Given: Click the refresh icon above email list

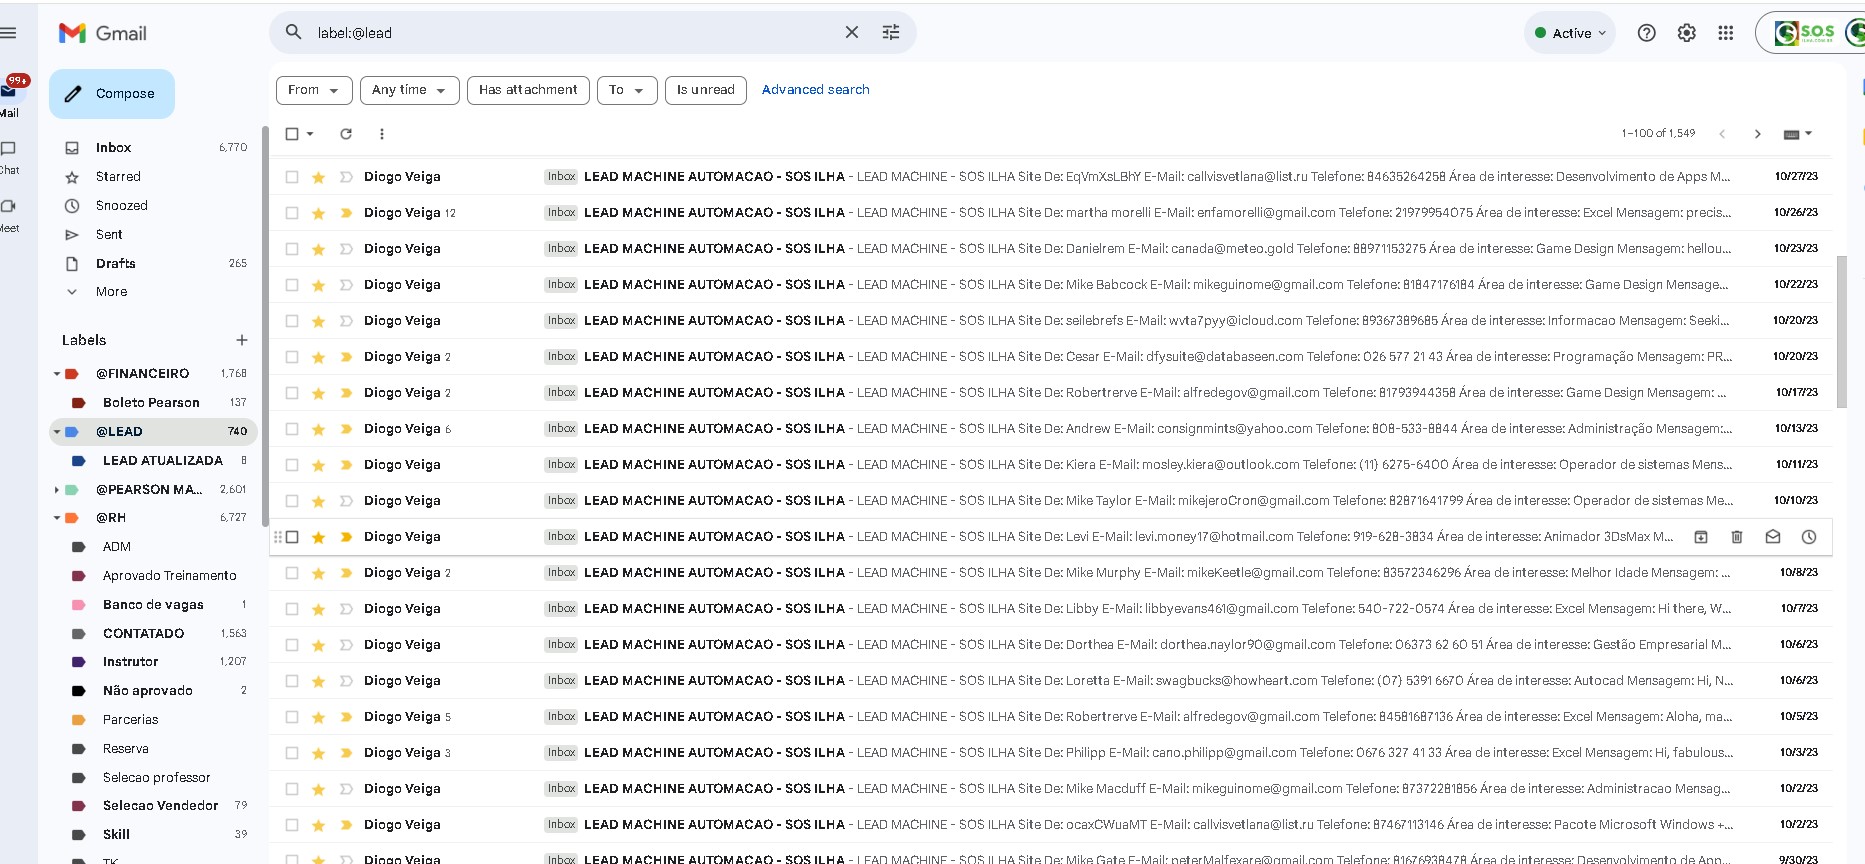Looking at the screenshot, I should click(346, 134).
